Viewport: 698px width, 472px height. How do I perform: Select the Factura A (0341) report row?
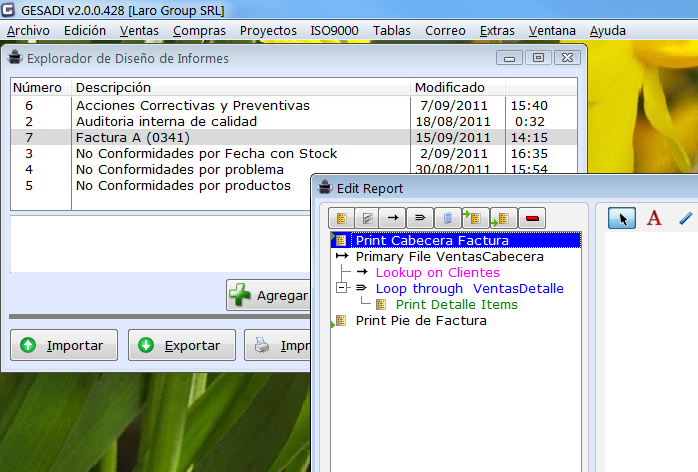(x=294, y=138)
